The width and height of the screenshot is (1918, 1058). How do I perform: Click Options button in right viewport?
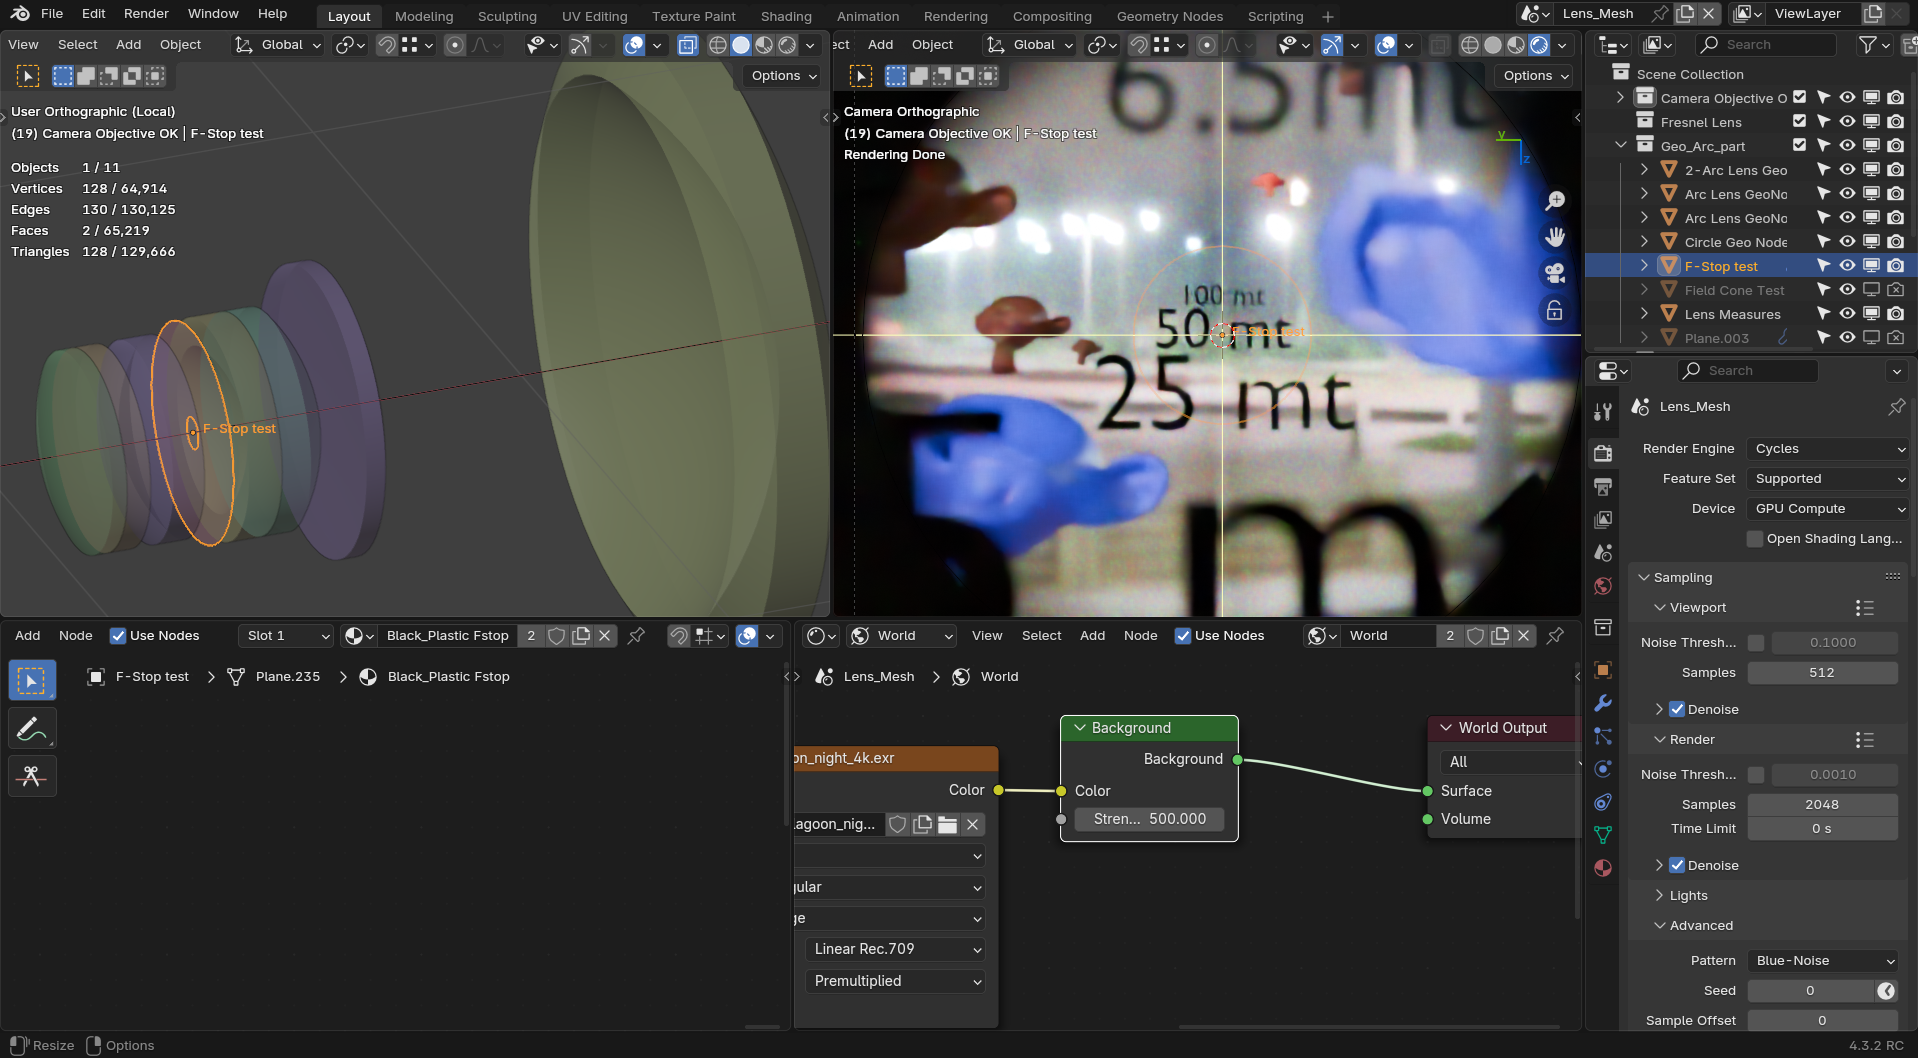(1535, 76)
